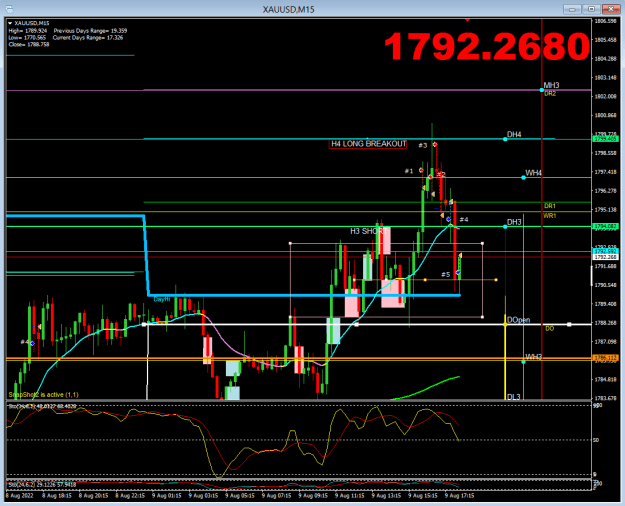Viewport: 625px width, 506px height.
Task: Close the XAUUSD,M15 chart window
Action: tap(611, 9)
